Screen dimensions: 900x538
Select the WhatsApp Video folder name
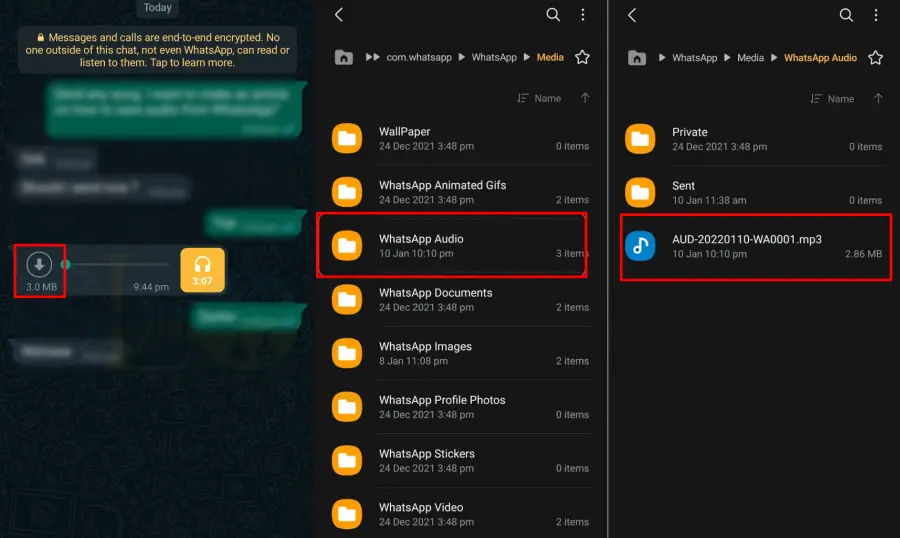(x=421, y=508)
